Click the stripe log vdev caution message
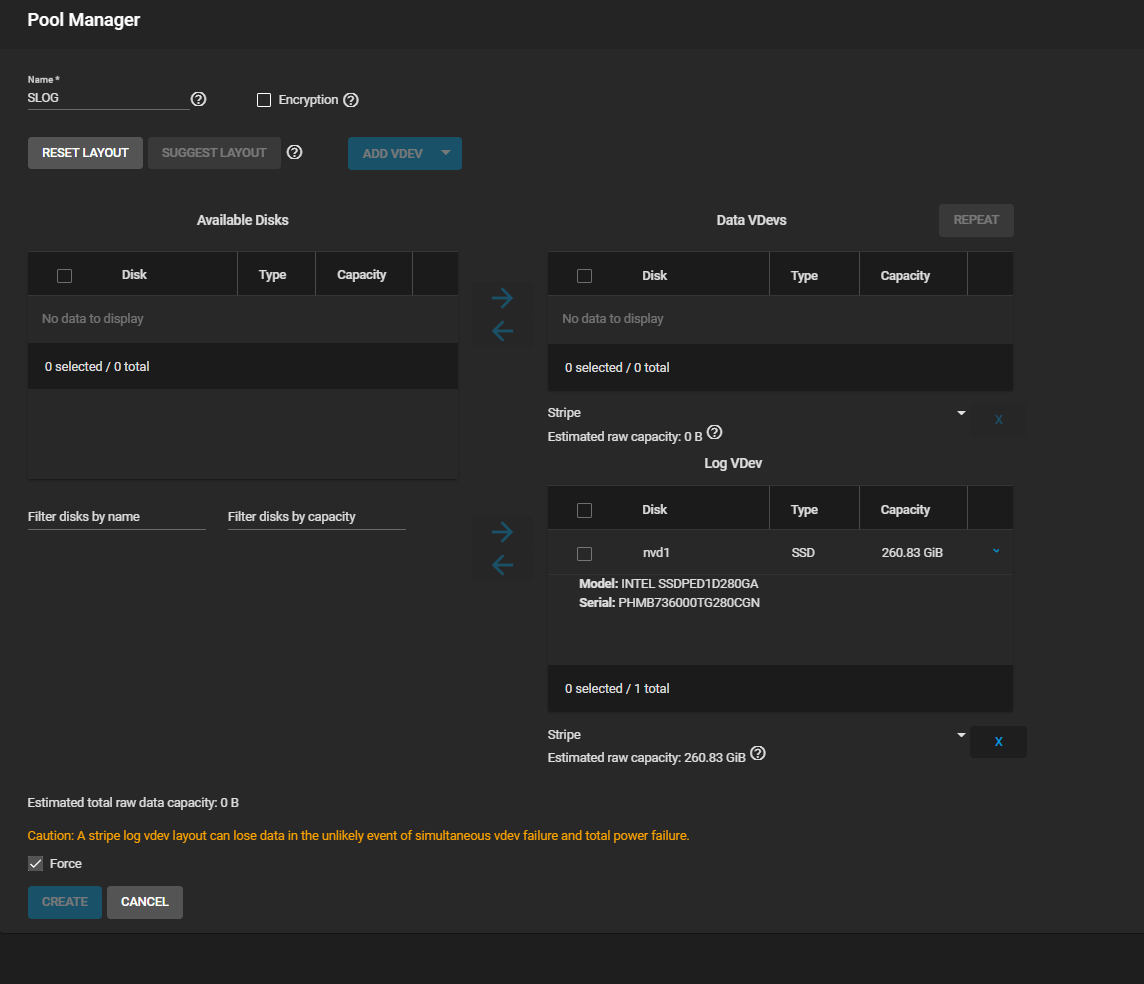The image size is (1144, 984). [358, 836]
